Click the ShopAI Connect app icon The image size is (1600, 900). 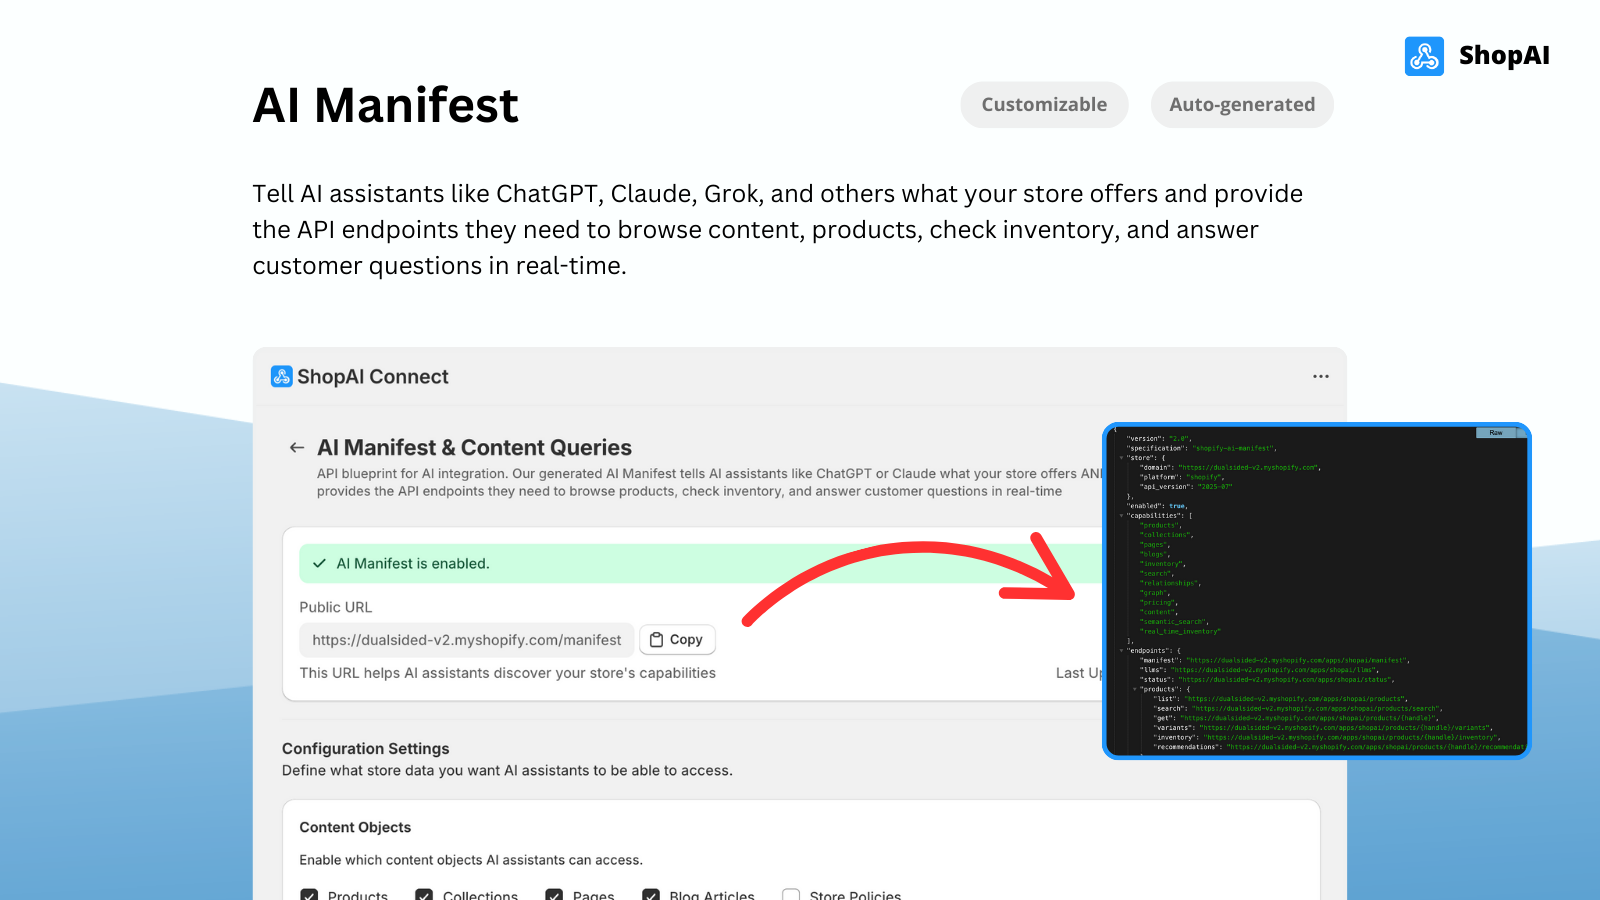click(x=282, y=376)
